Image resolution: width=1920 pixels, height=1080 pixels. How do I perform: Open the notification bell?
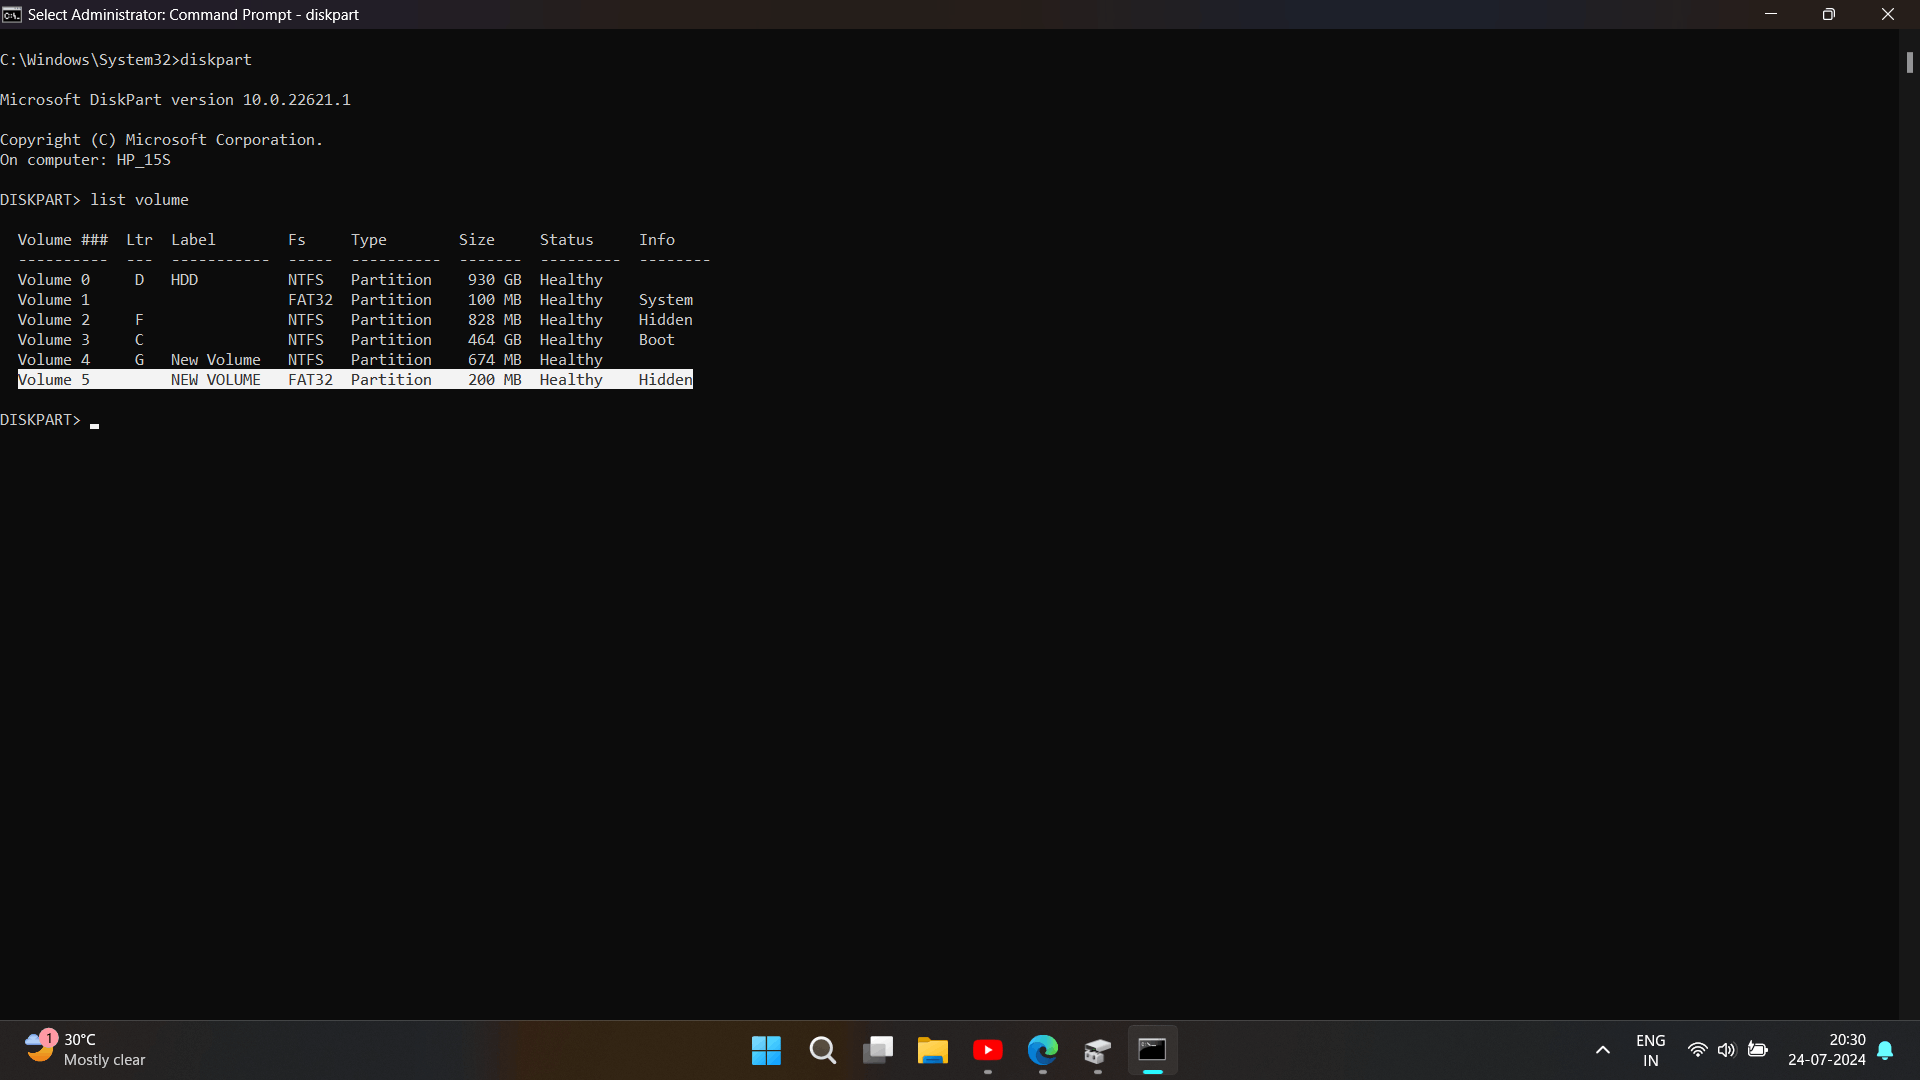tap(1886, 1050)
